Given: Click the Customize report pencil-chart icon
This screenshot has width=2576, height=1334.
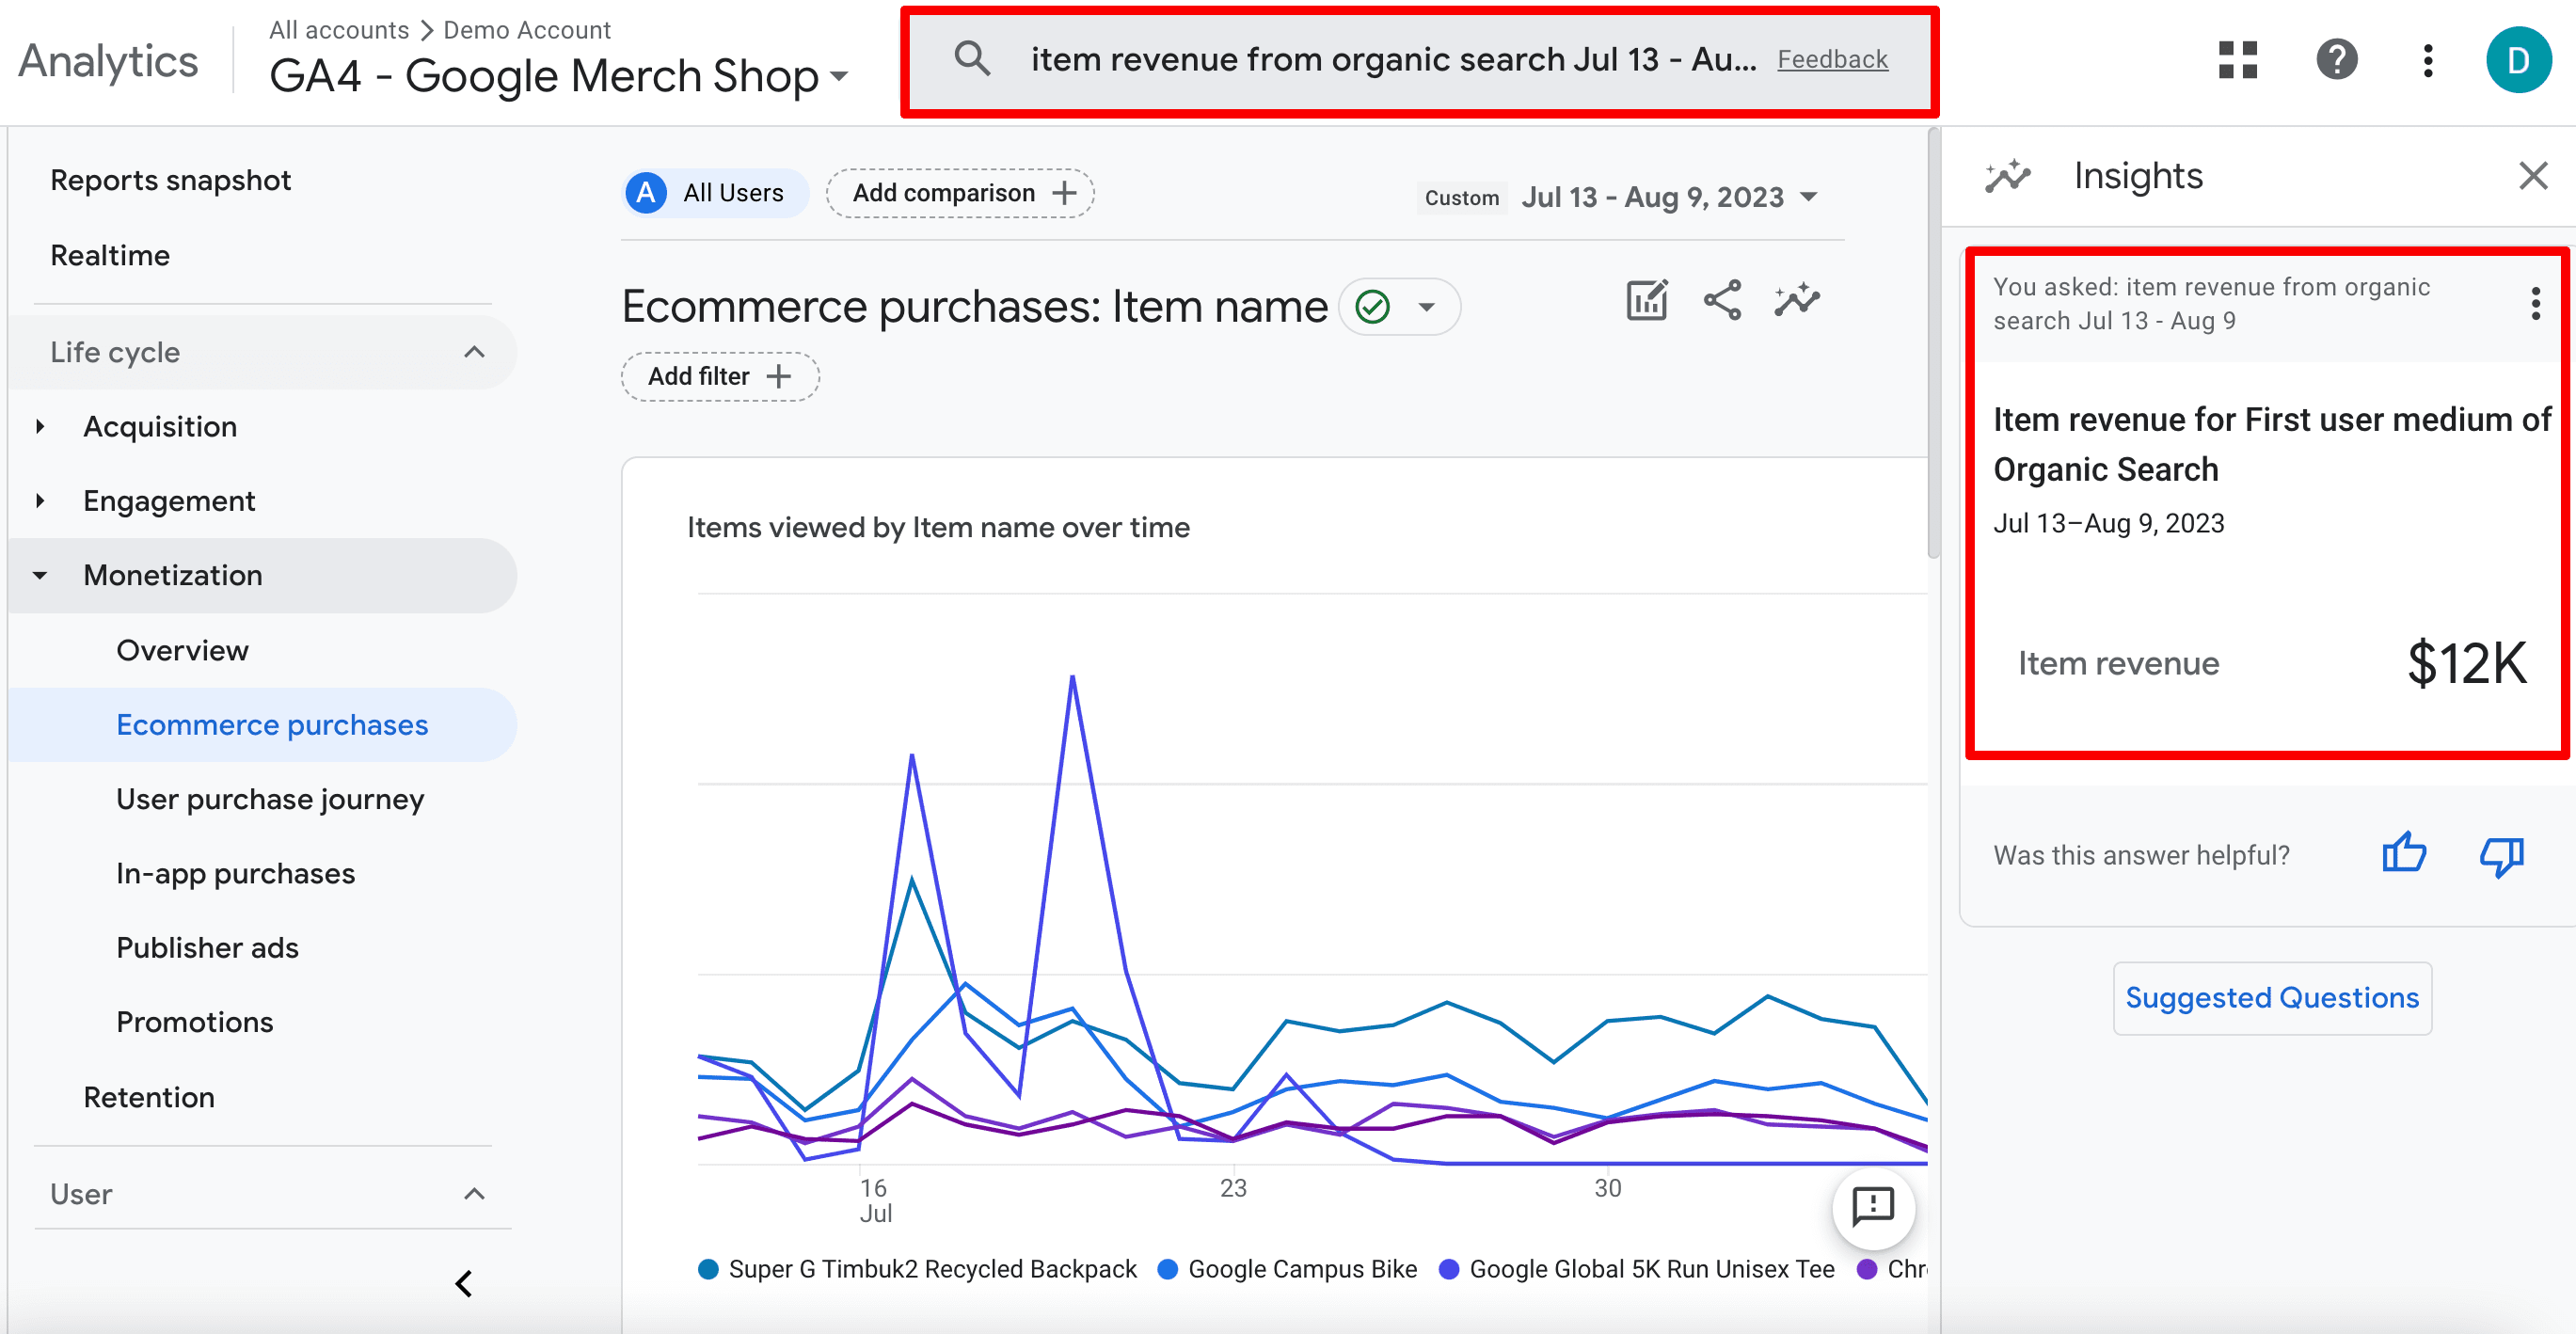Looking at the screenshot, I should [x=1647, y=300].
